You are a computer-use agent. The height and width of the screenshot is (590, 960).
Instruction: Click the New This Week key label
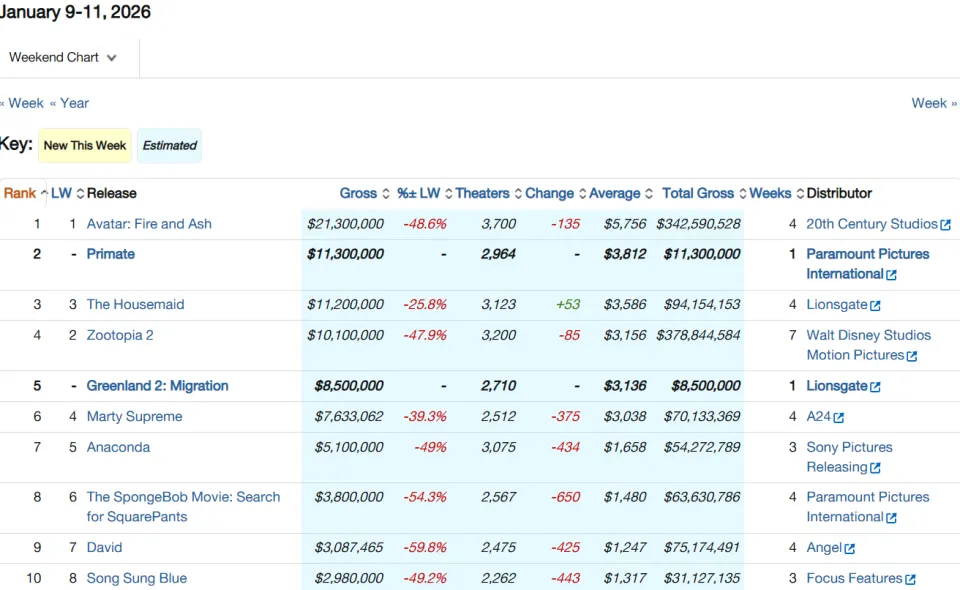point(85,146)
